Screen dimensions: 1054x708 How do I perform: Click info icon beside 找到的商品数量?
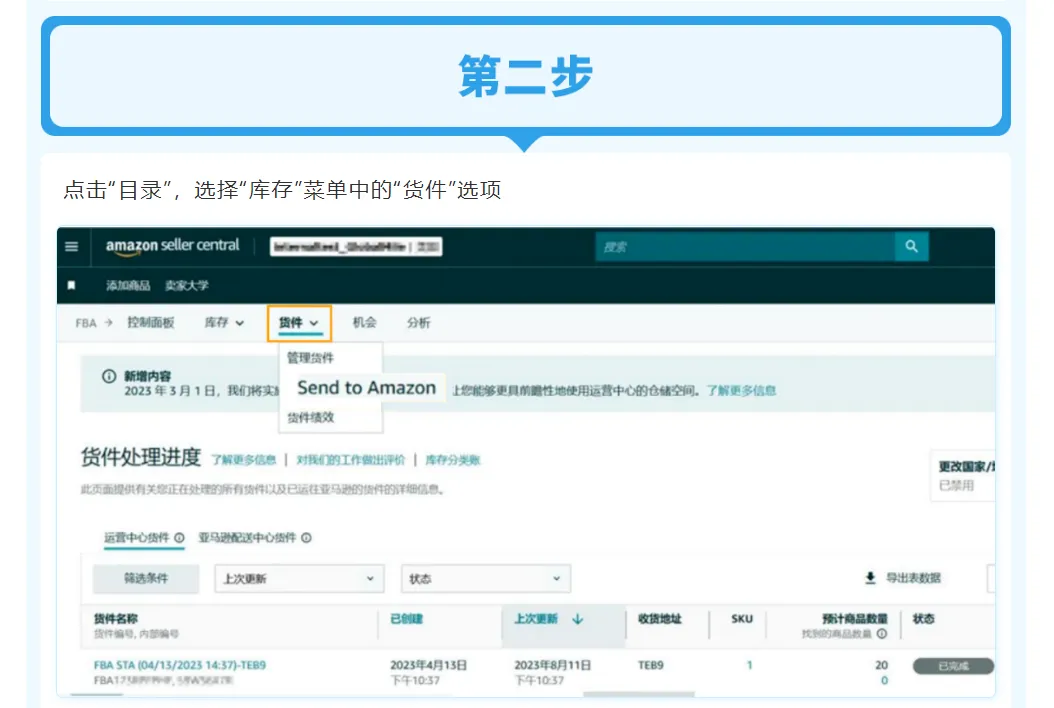(882, 634)
